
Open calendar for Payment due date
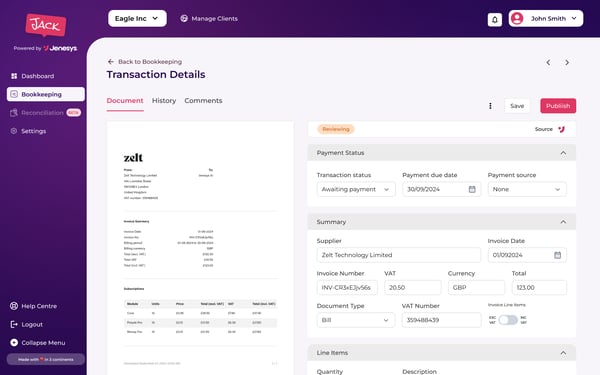(472, 189)
